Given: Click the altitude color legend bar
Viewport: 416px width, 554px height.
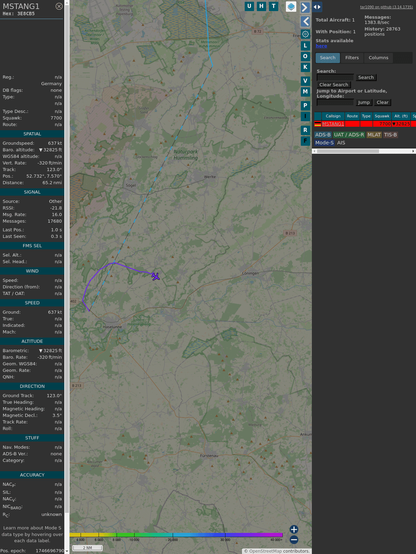Looking at the screenshot, I should [176, 535].
